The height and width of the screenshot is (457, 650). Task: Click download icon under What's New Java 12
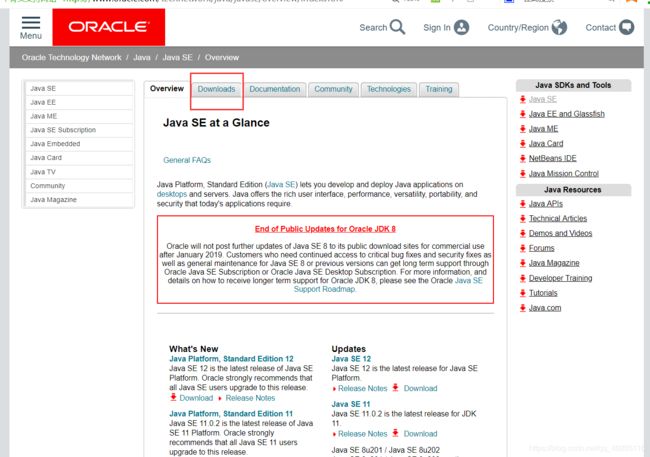(x=173, y=397)
